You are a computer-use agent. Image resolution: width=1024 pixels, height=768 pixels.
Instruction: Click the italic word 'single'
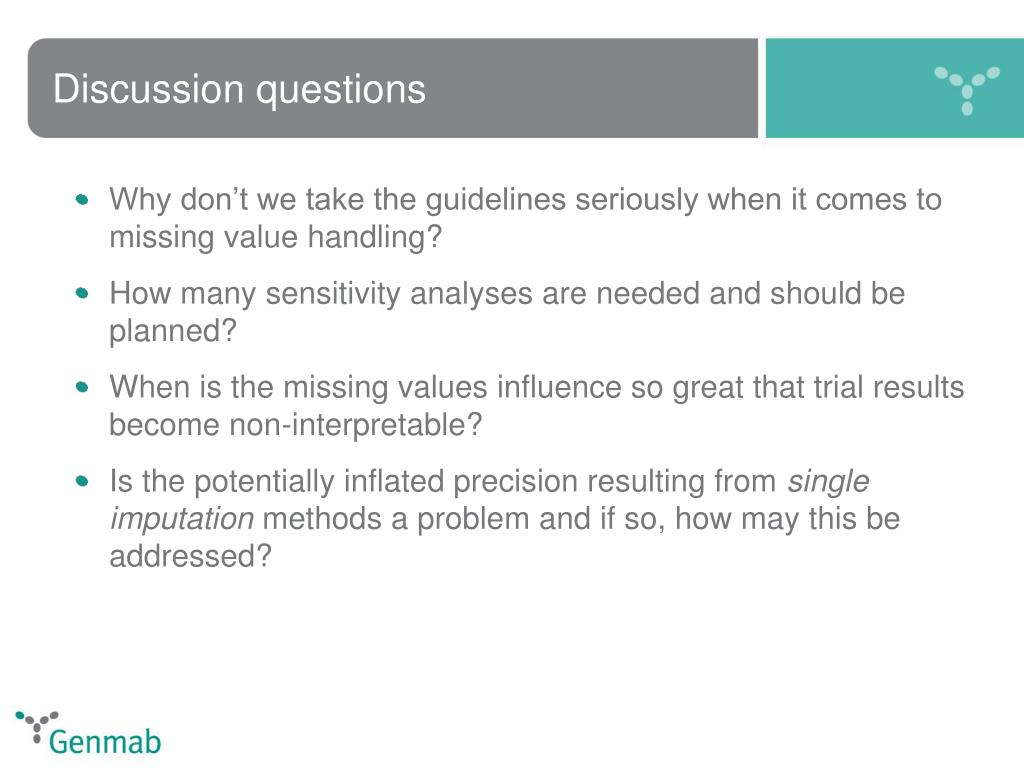(x=828, y=481)
